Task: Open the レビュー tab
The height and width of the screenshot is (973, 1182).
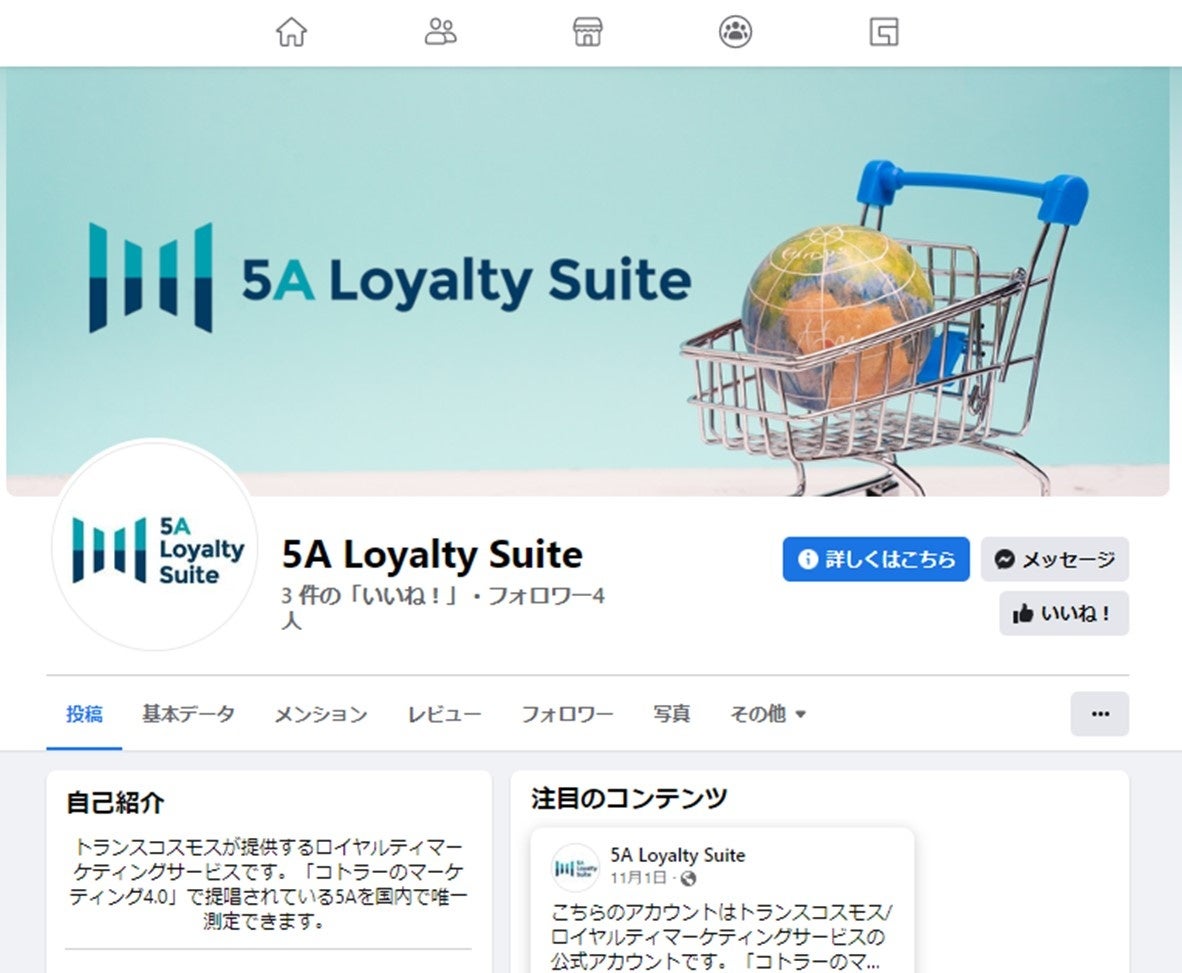Action: (444, 714)
